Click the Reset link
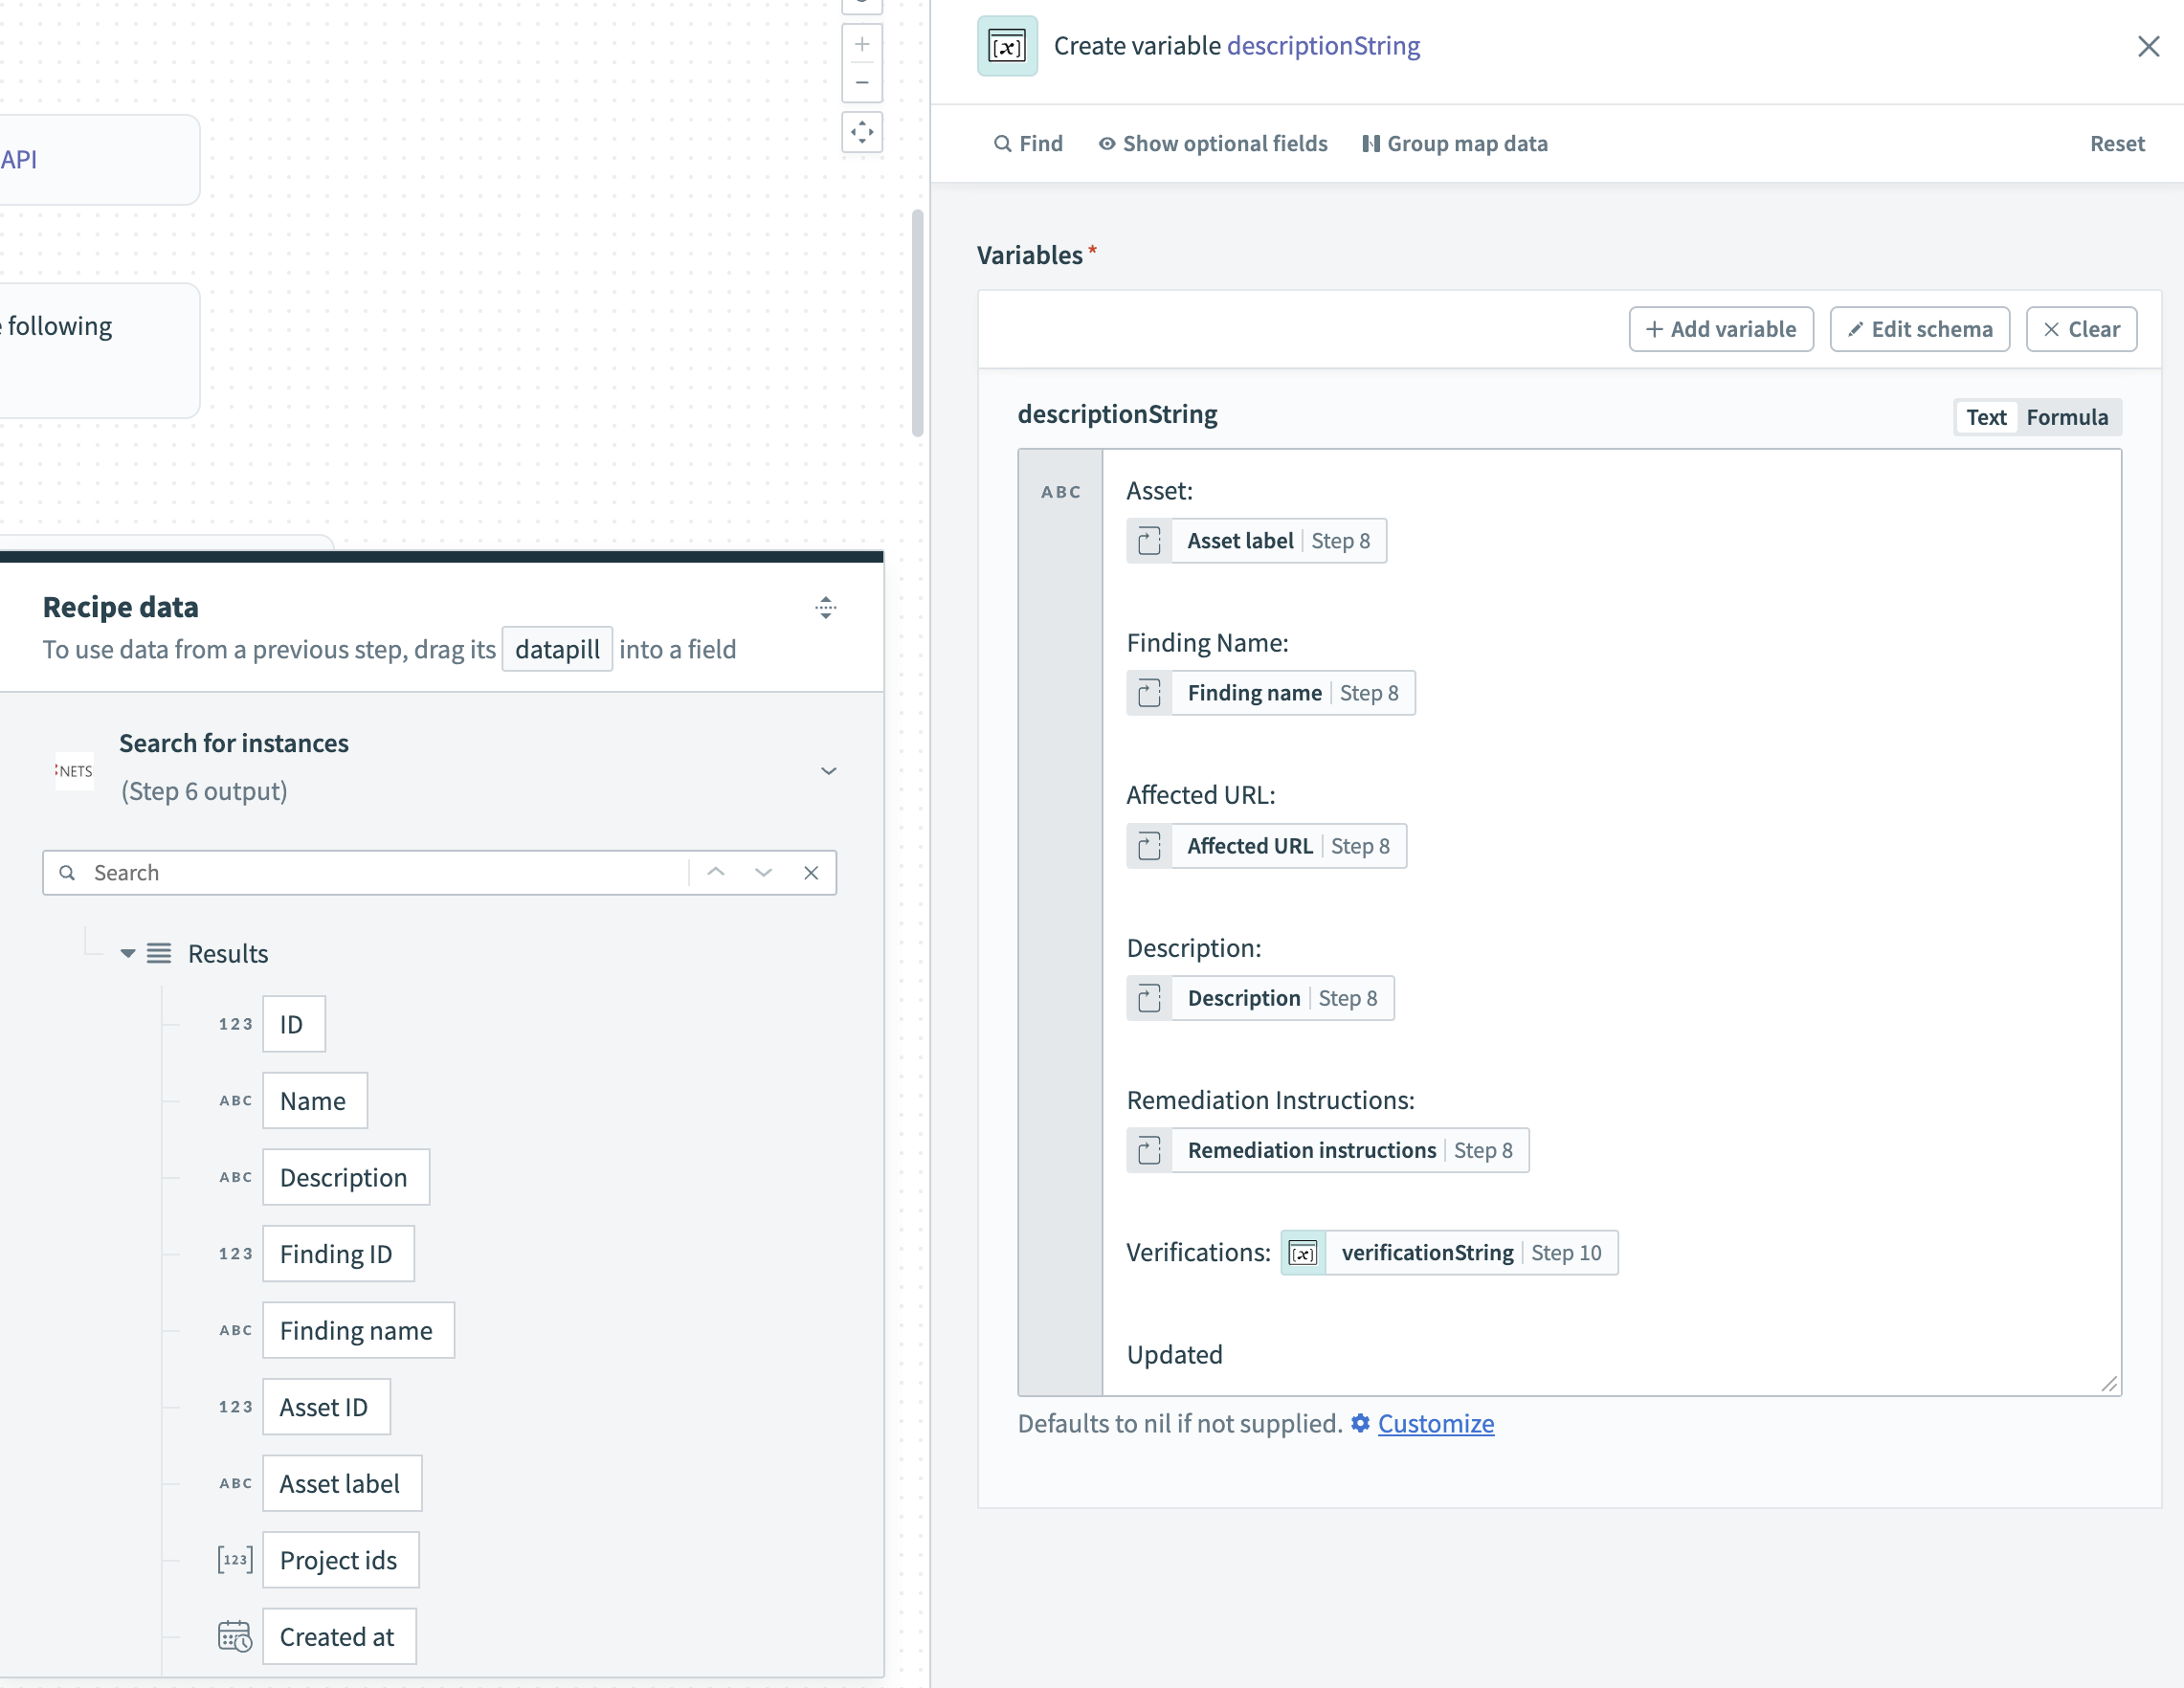 coord(2116,143)
